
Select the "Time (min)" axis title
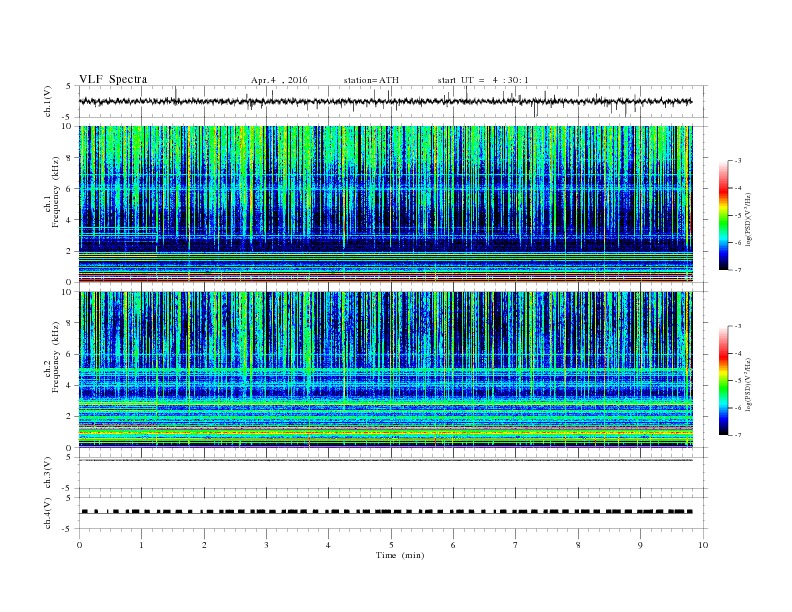pyautogui.click(x=400, y=555)
